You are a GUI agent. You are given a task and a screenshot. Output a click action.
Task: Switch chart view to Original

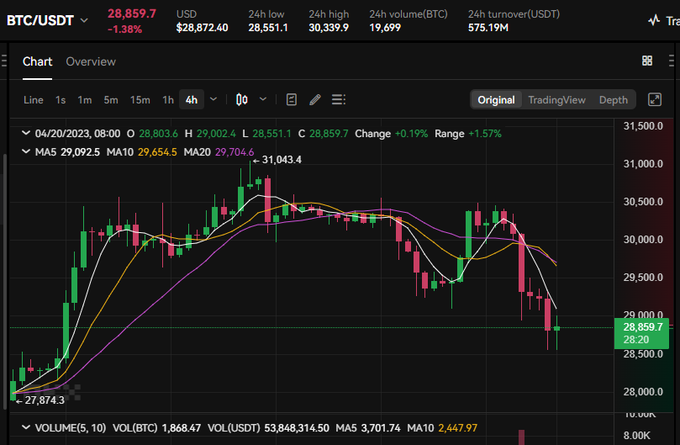(496, 100)
